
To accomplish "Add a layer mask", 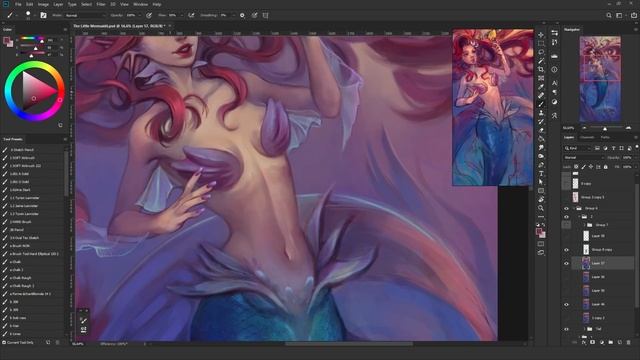I will click(x=592, y=342).
